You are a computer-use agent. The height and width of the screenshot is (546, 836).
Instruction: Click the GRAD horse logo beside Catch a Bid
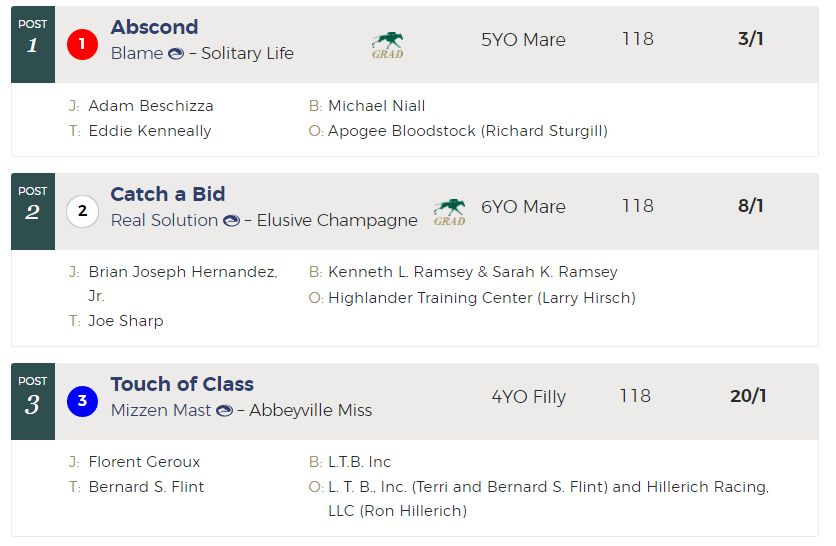click(449, 213)
